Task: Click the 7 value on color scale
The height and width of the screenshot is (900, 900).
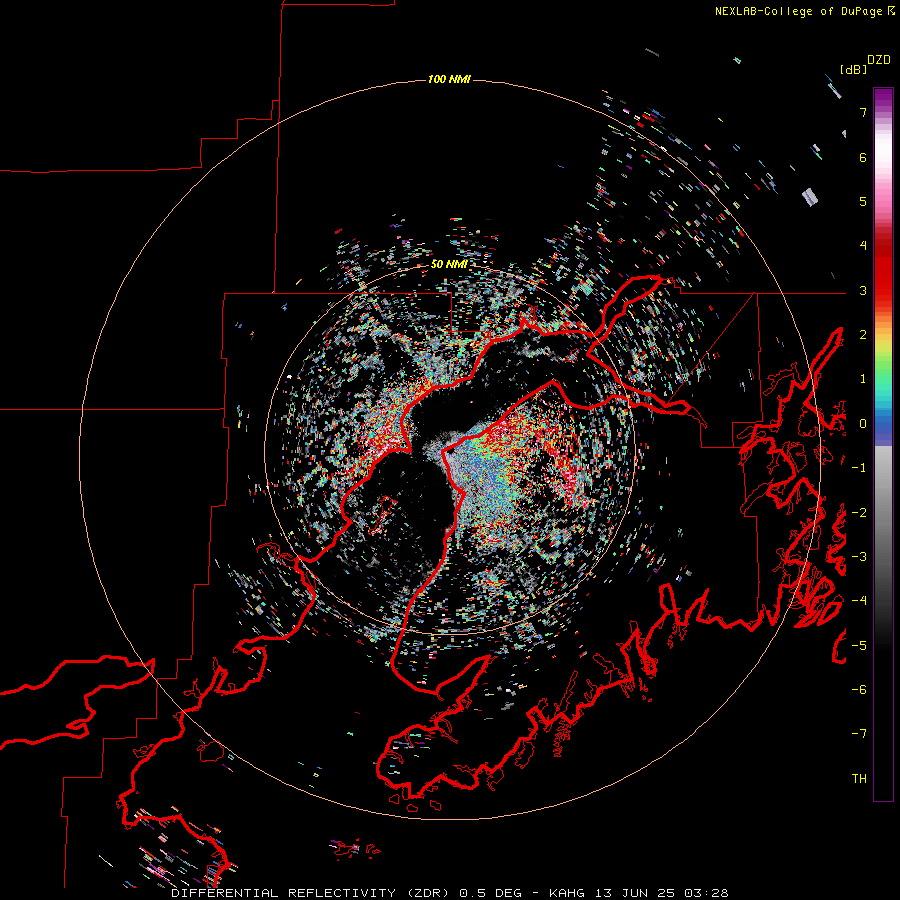Action: pos(863,112)
